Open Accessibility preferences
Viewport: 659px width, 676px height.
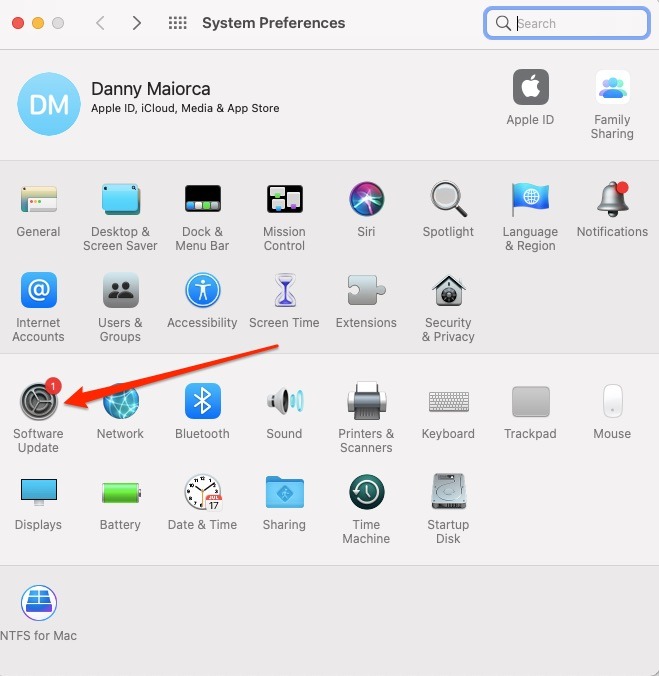tap(203, 290)
